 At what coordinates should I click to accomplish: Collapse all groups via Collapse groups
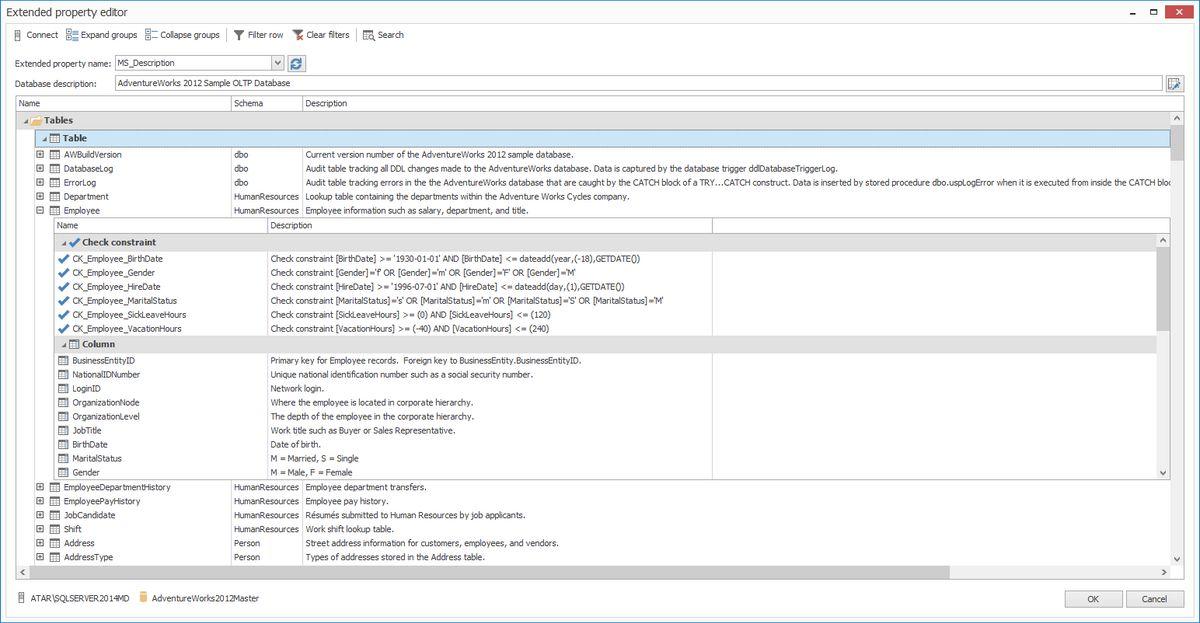click(182, 35)
